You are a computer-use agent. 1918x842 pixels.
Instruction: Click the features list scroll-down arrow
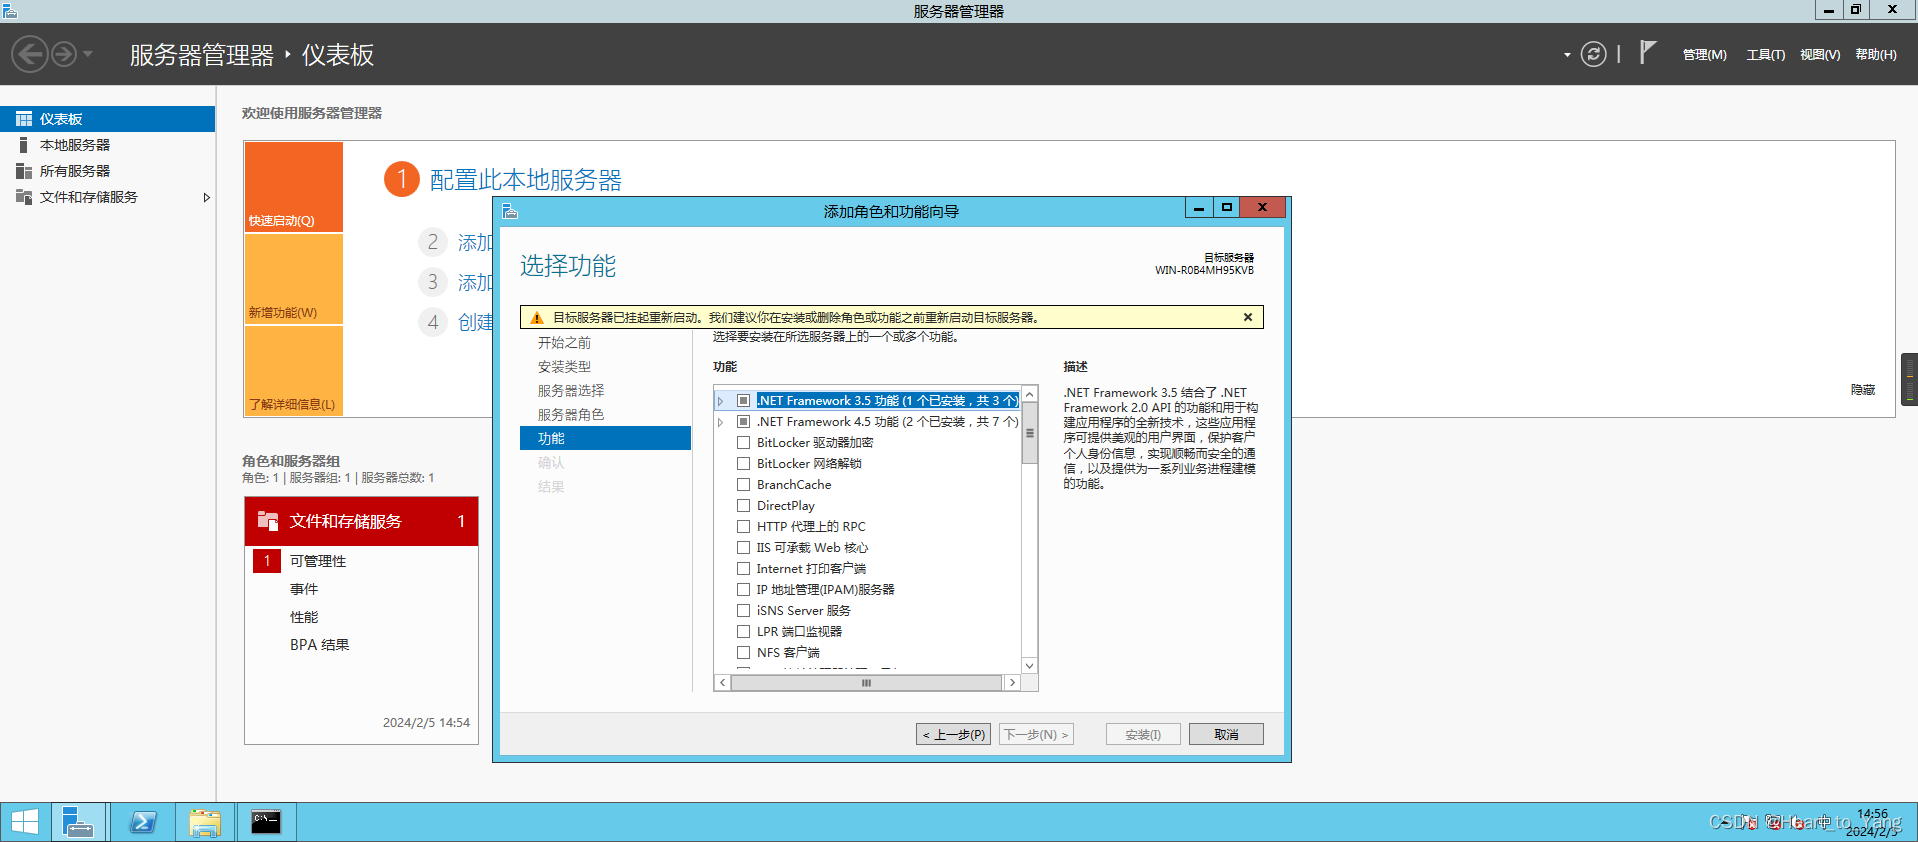coord(1029,665)
